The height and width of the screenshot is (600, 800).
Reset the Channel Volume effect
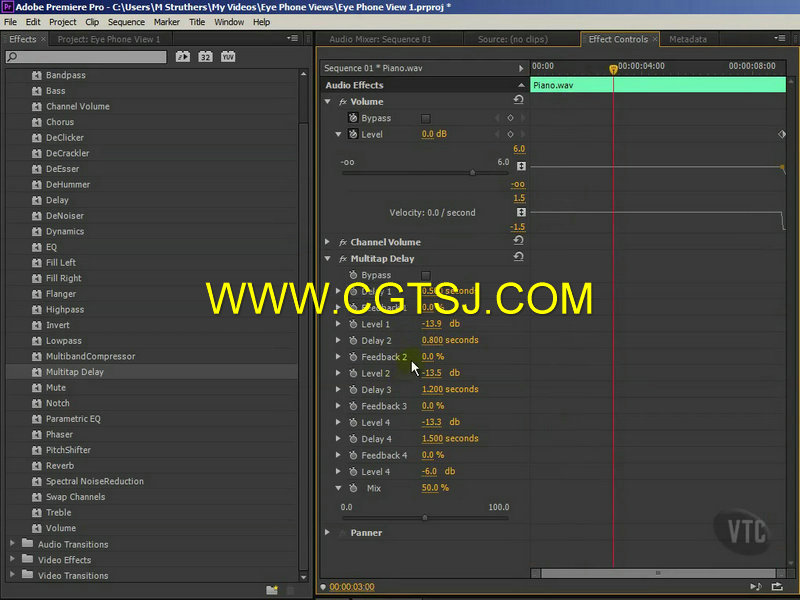(x=518, y=240)
